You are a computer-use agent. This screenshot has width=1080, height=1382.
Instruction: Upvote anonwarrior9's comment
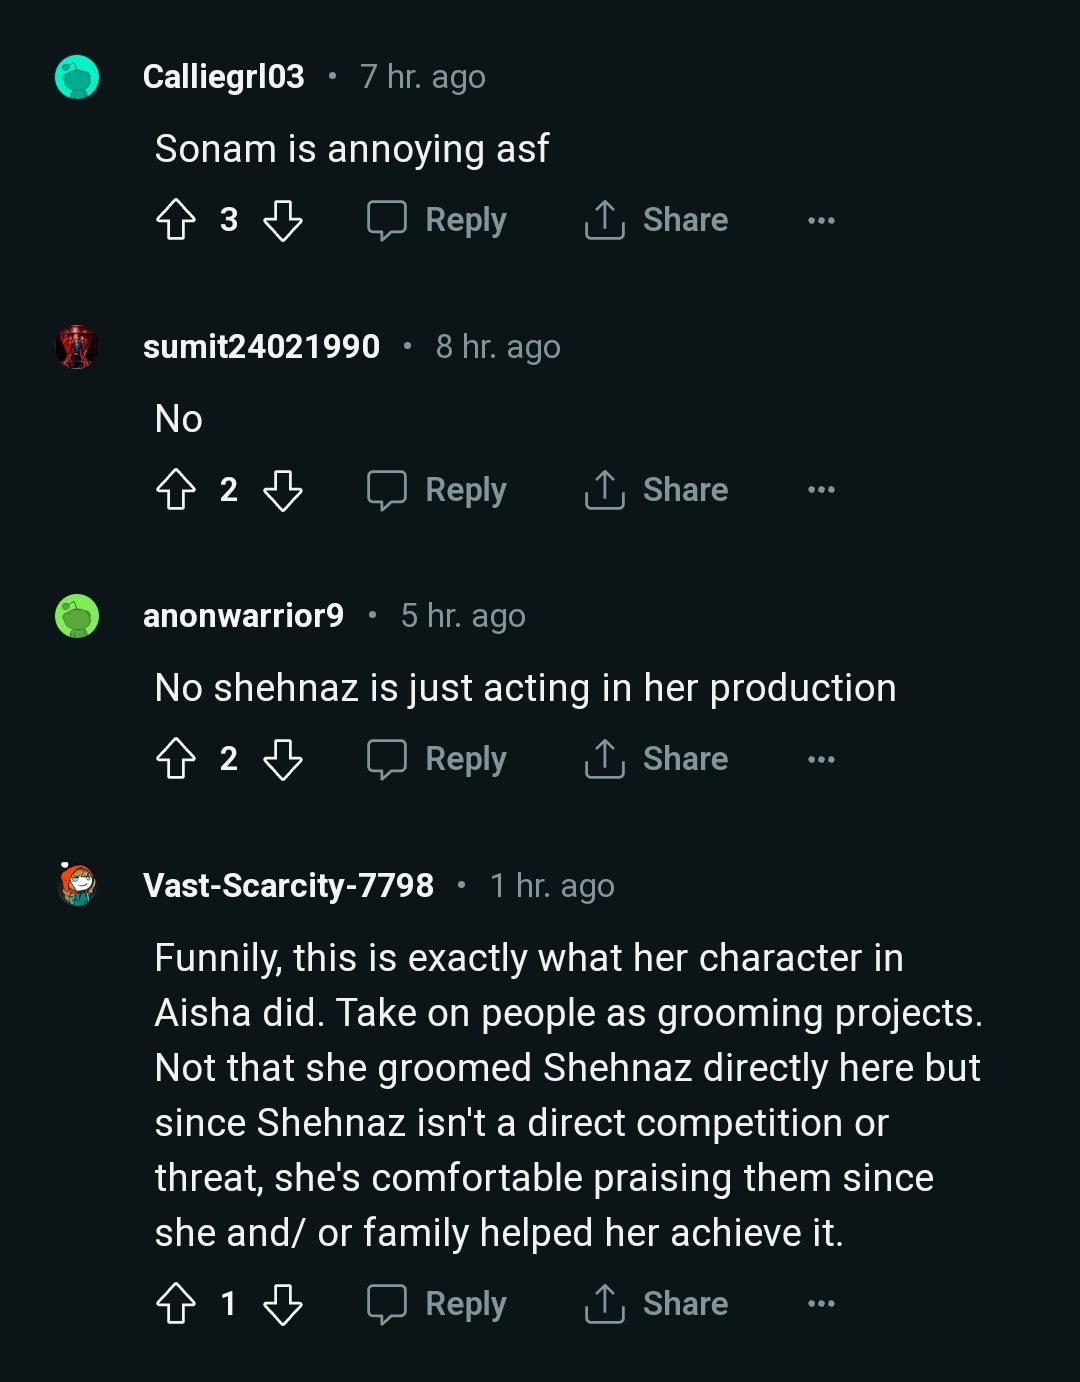(176, 759)
